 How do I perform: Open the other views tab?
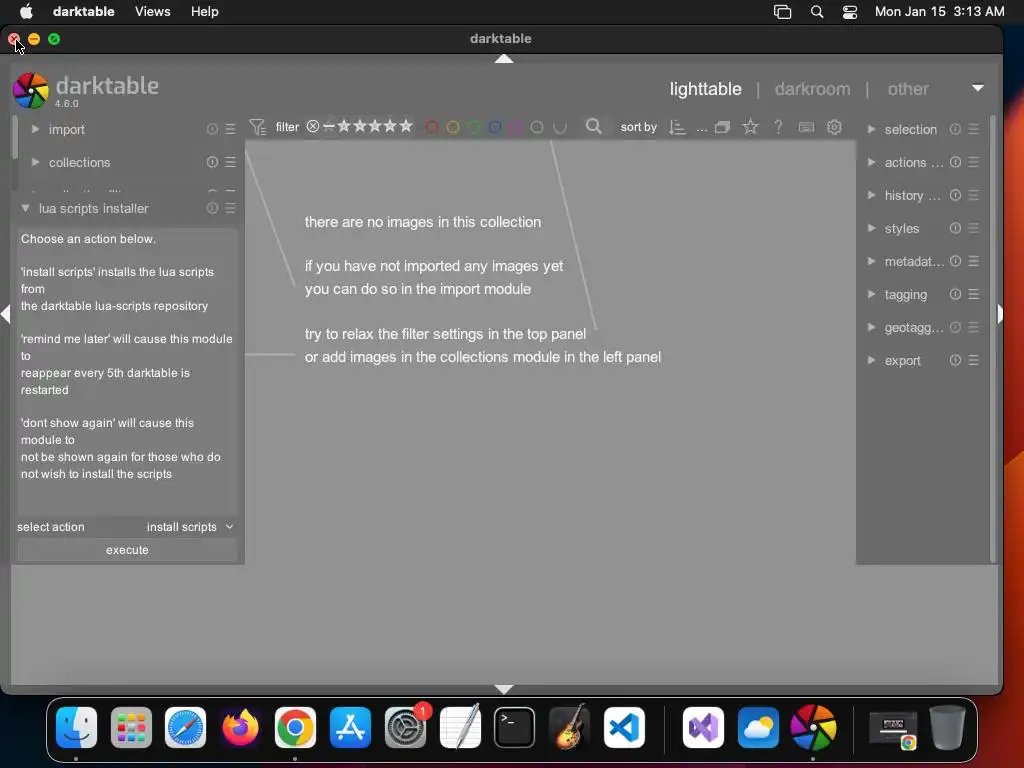(x=908, y=89)
